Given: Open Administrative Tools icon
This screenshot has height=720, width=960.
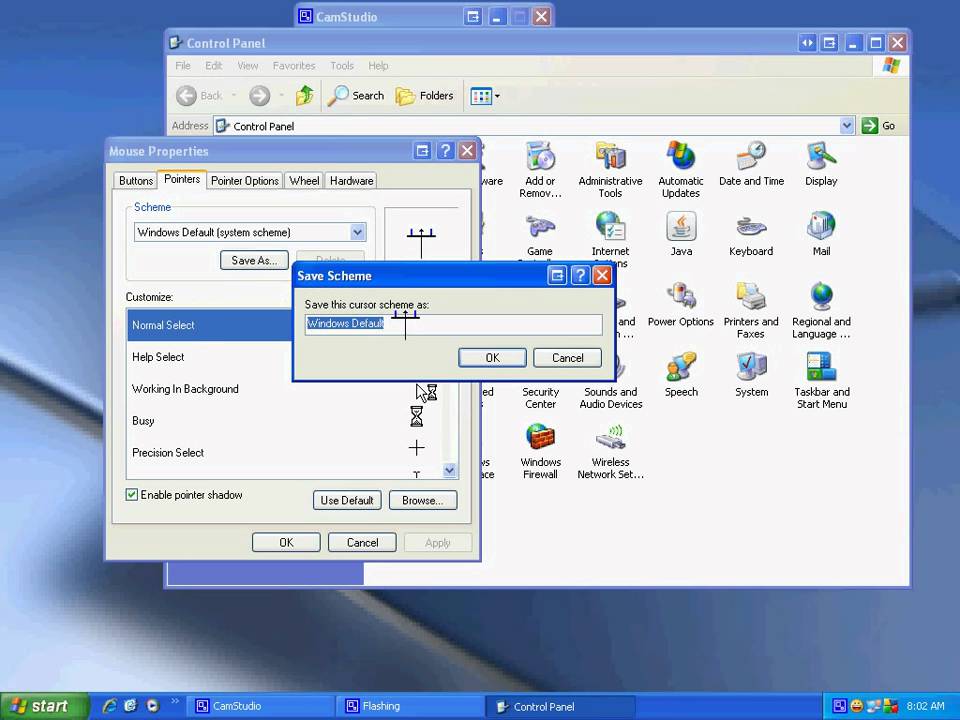Looking at the screenshot, I should click(610, 169).
